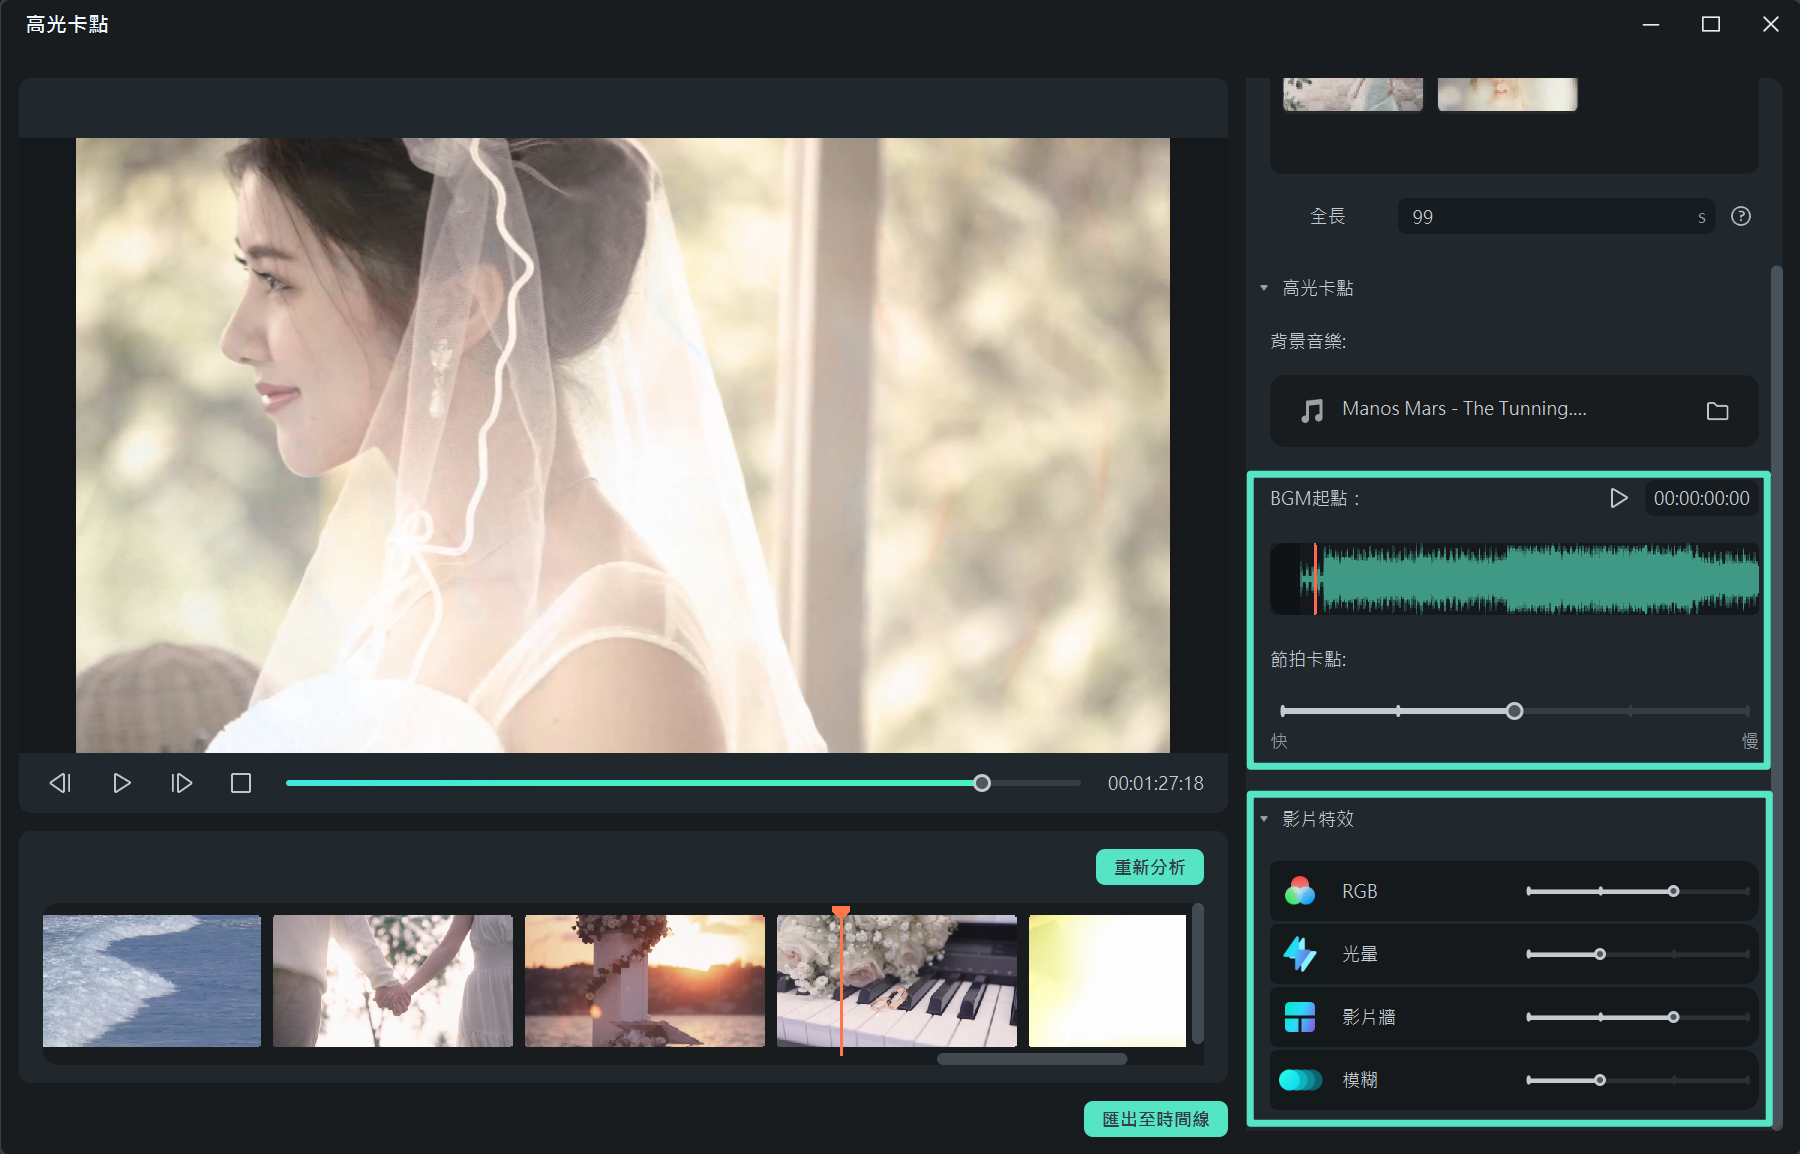Adjust the 節拍卡點 beat speed slider
This screenshot has height=1154, width=1800.
tap(1514, 711)
